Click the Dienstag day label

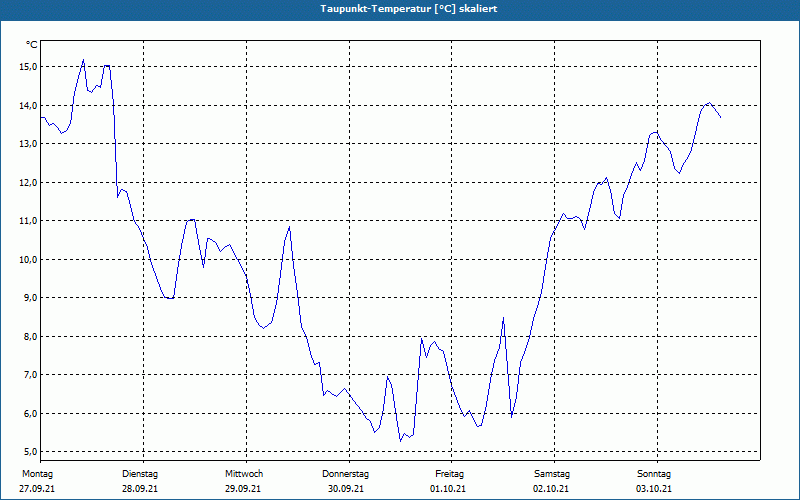tap(140, 474)
